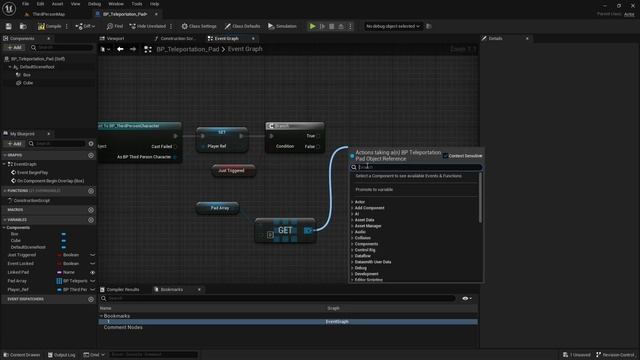The width and height of the screenshot is (640, 360).
Task: Click the Save blueprint icon
Action: point(9,26)
